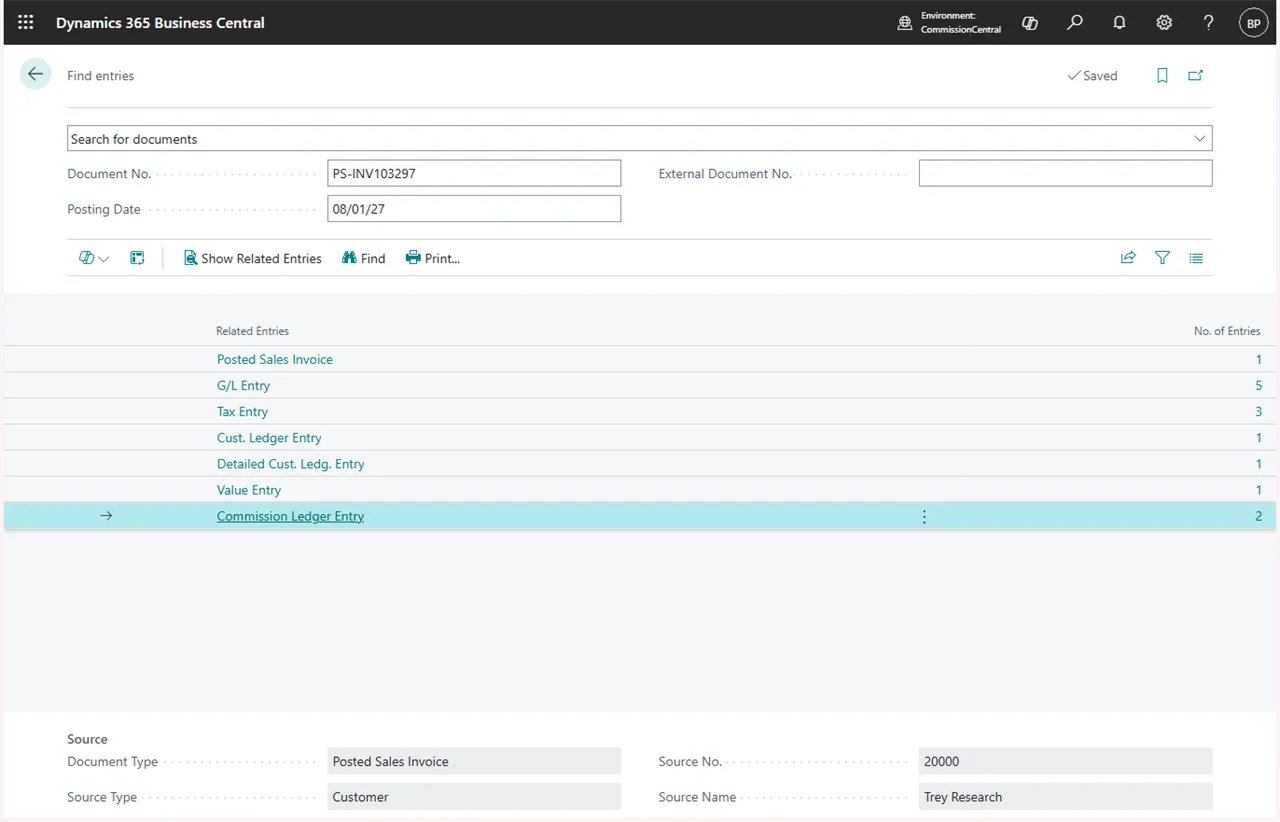The width and height of the screenshot is (1280, 822).
Task: Open Copilot from the top bar
Action: pyautogui.click(x=1030, y=22)
